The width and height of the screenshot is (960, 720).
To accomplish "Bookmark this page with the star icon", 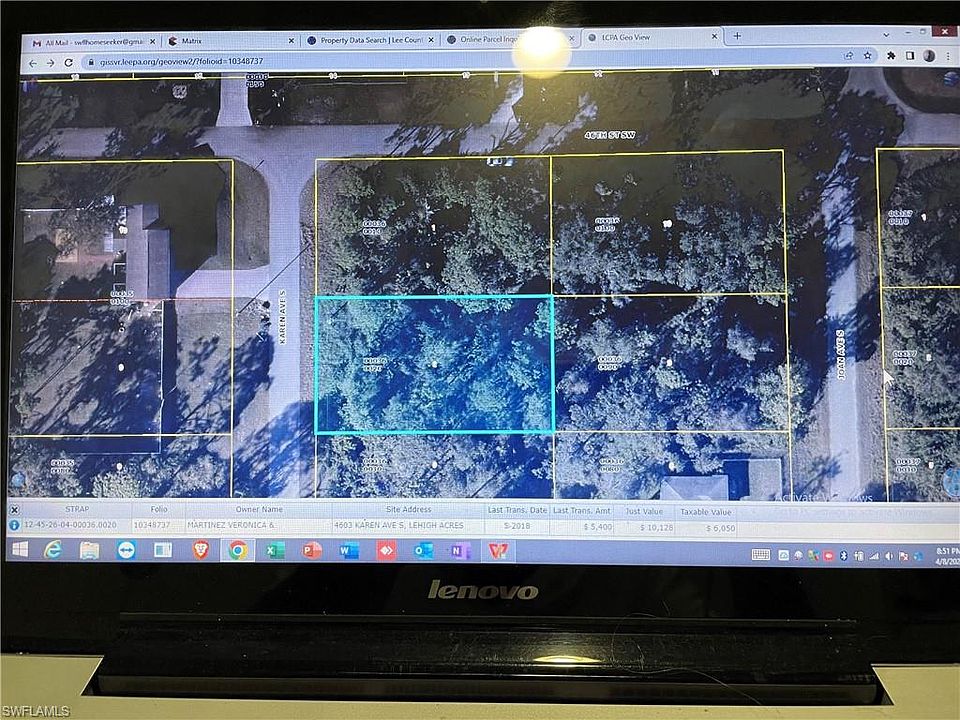I will [868, 56].
